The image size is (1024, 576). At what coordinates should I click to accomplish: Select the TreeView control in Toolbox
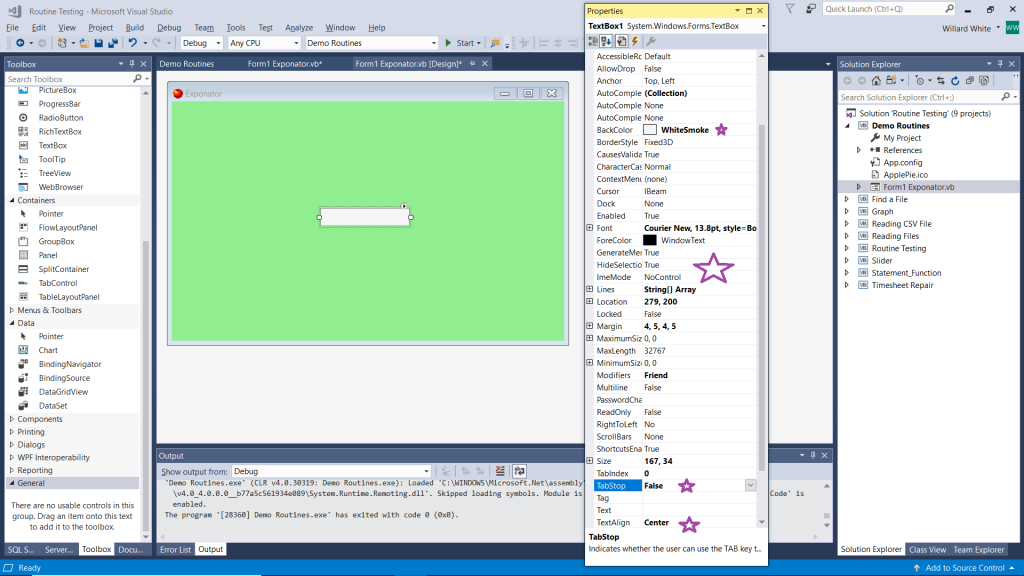[x=55, y=173]
